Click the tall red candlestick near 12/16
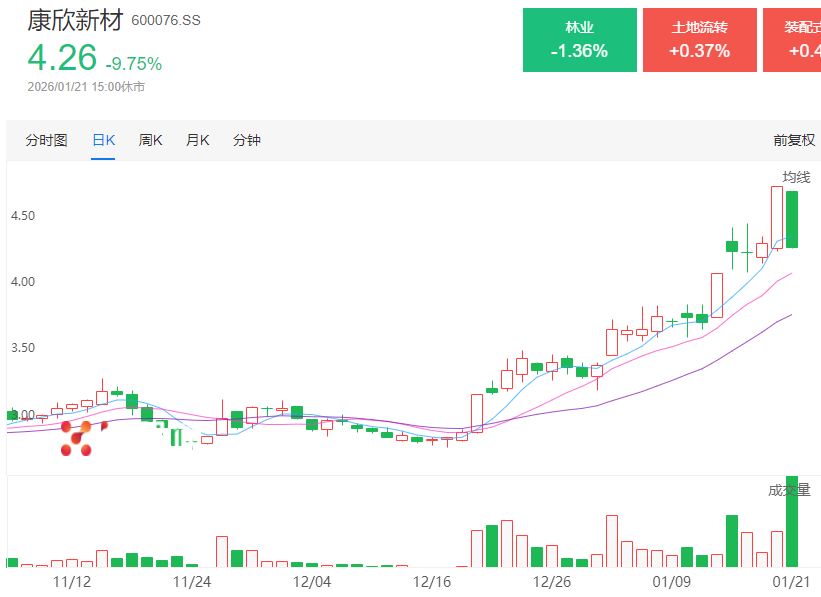Viewport: 821px width, 597px height. [x=477, y=412]
